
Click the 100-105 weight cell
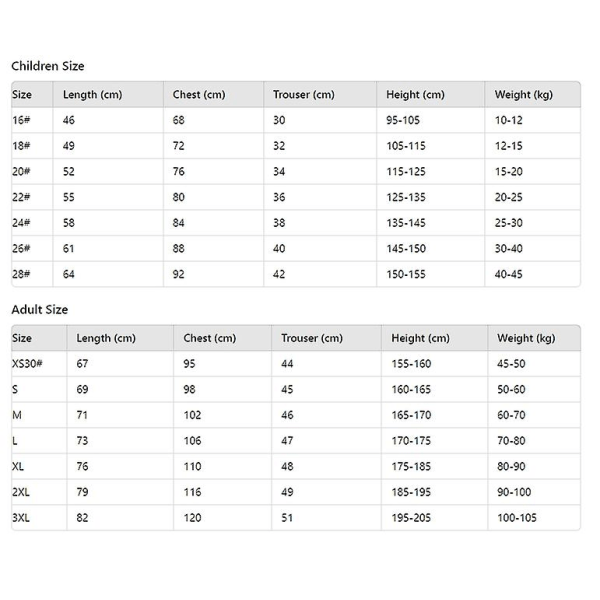518,517
